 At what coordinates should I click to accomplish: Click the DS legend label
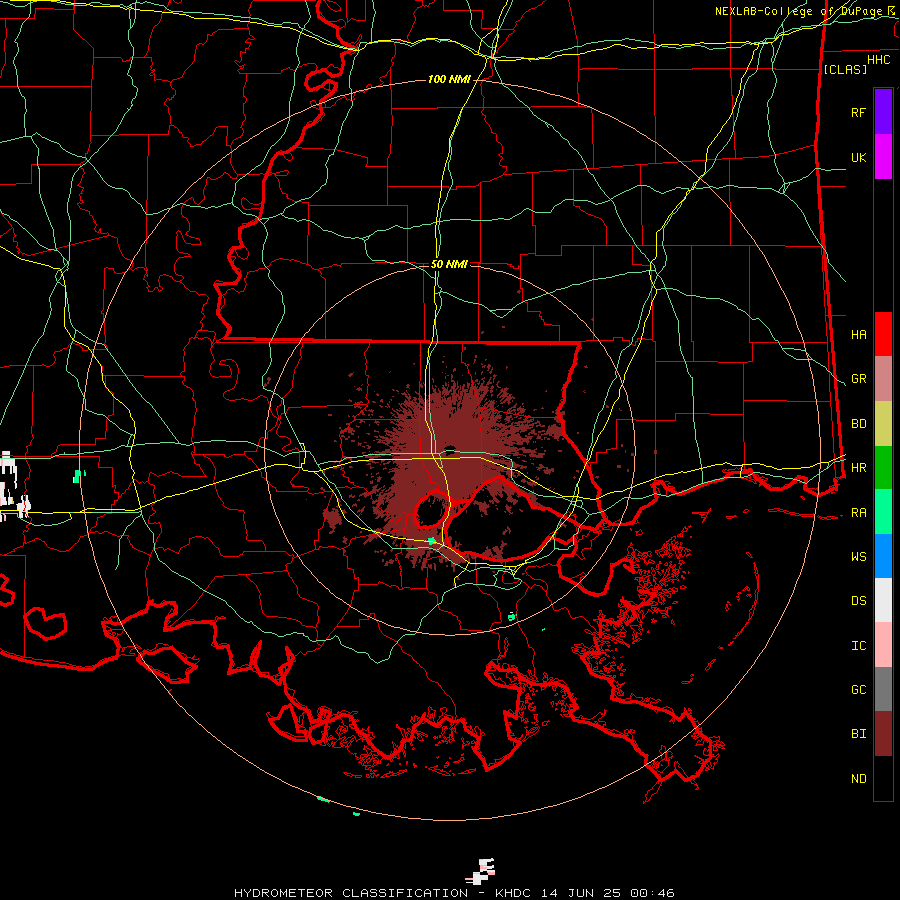click(x=858, y=601)
